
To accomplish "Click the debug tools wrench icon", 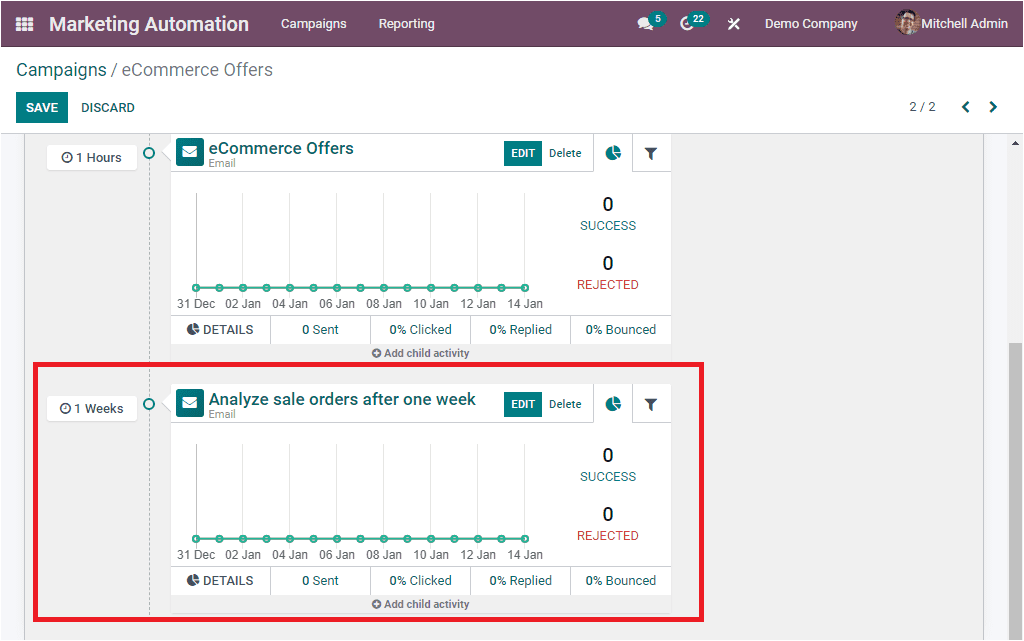I will click(734, 24).
